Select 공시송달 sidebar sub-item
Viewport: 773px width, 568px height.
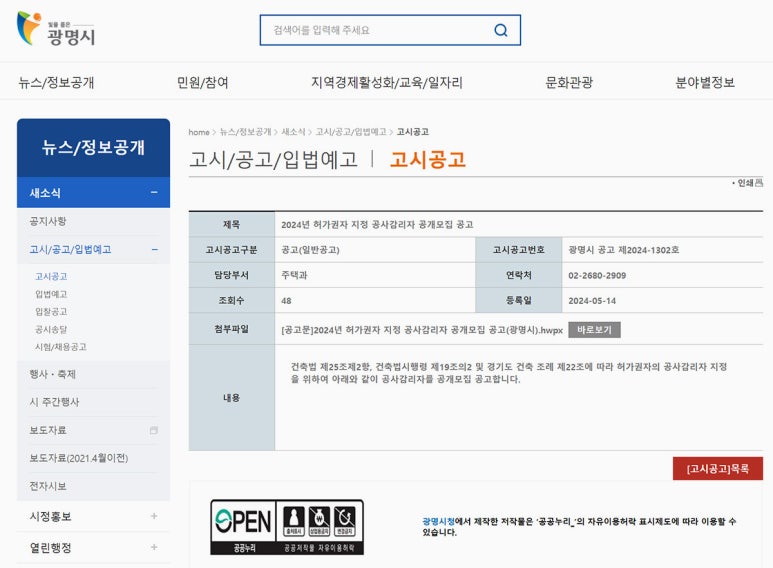point(51,329)
